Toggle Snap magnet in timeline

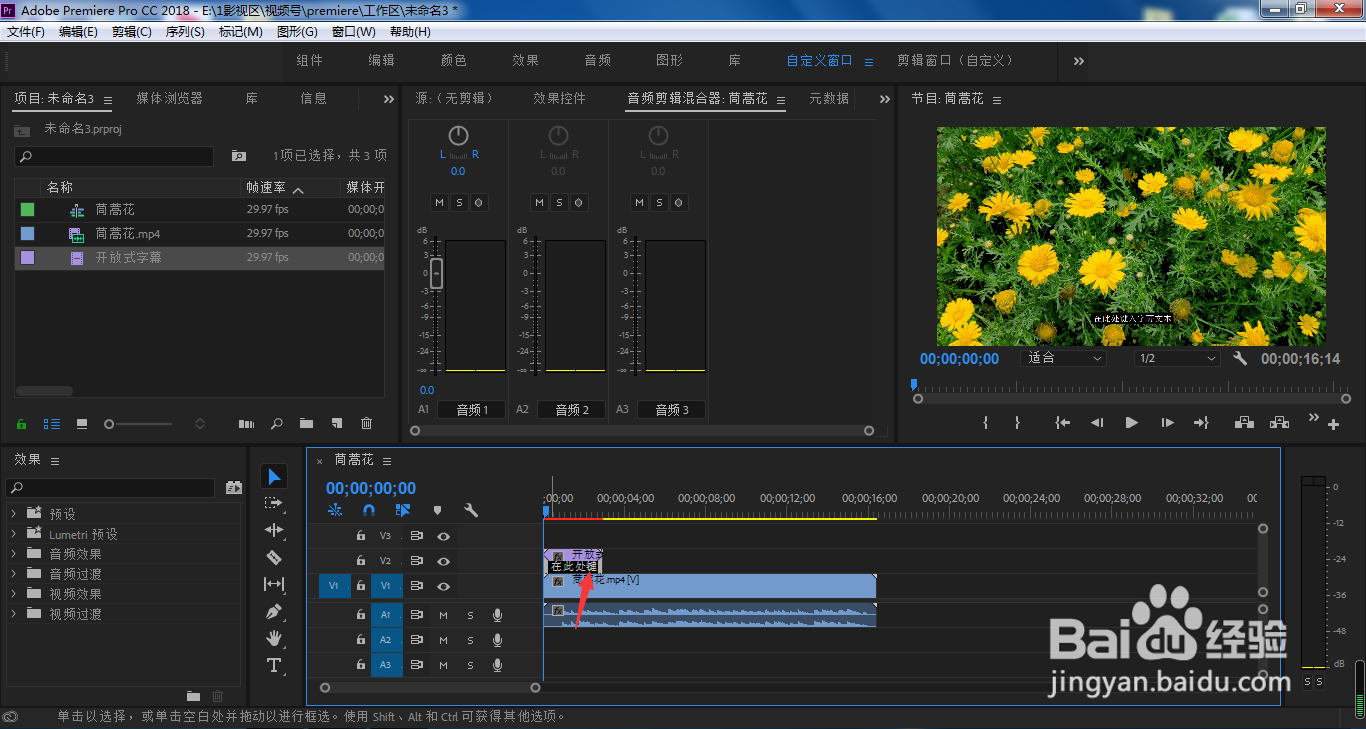368,510
